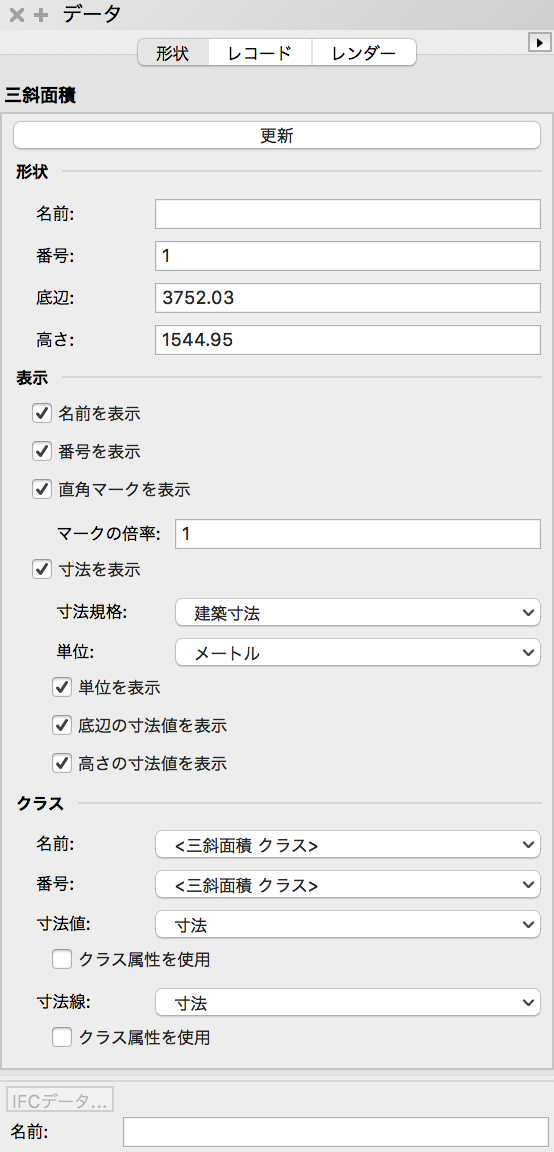Click the 底辺 value field

(348, 298)
